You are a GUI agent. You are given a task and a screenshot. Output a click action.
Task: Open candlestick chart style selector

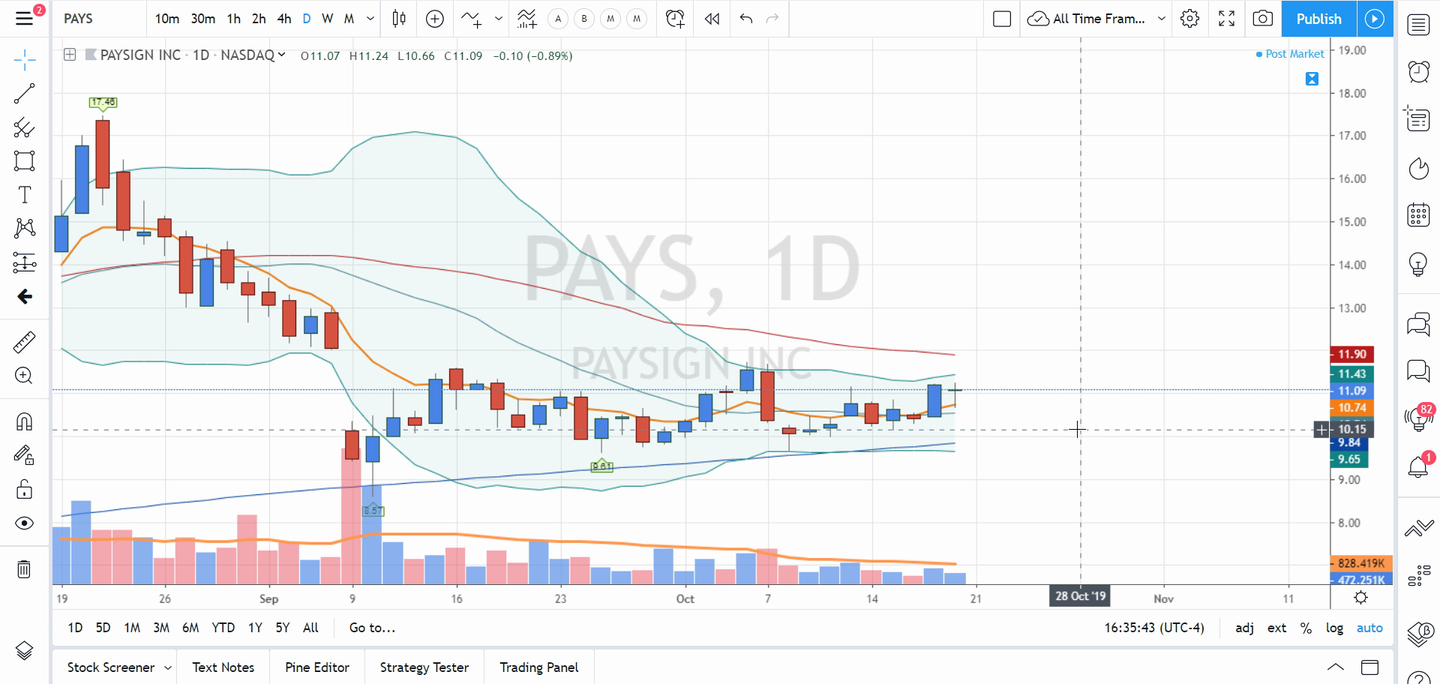(x=399, y=18)
